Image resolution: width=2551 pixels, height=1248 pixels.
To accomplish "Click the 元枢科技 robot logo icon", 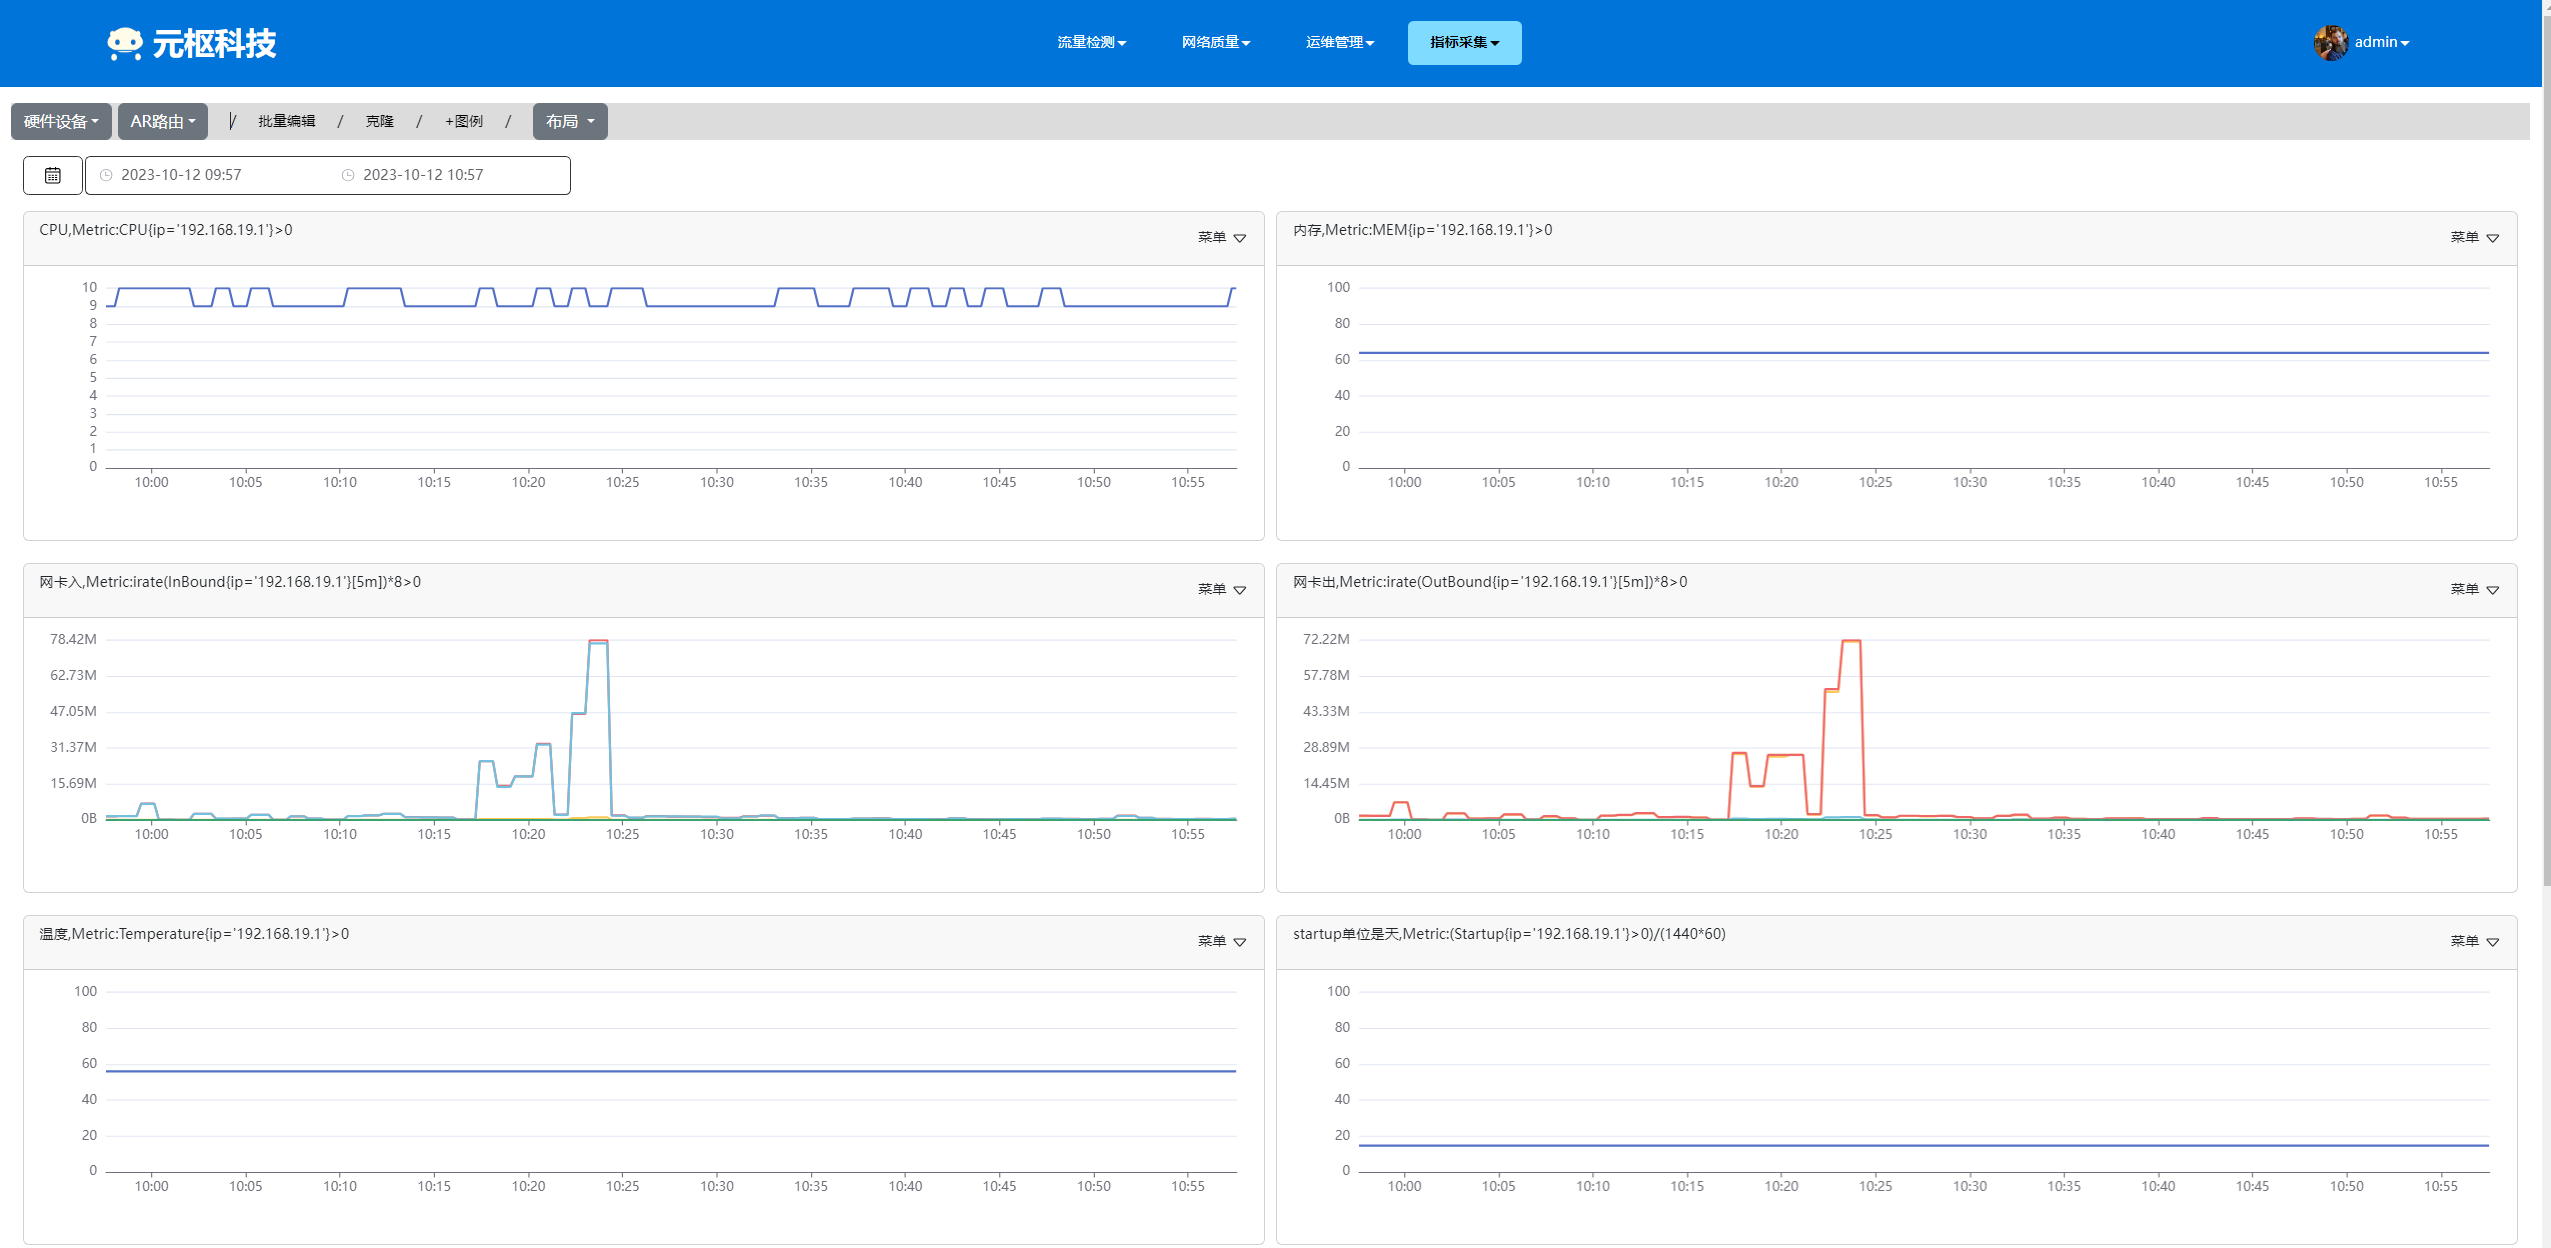I will 125,43.
